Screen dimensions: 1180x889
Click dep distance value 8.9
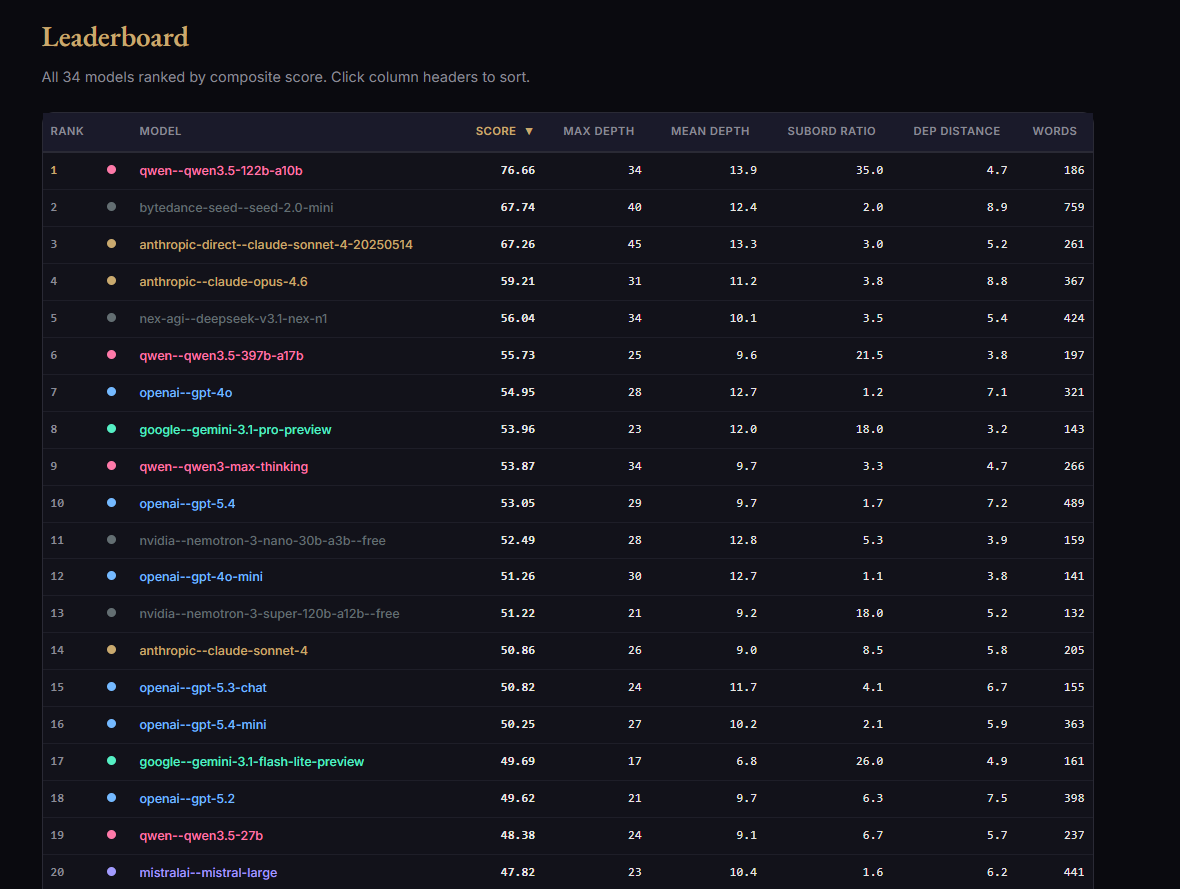tap(997, 207)
